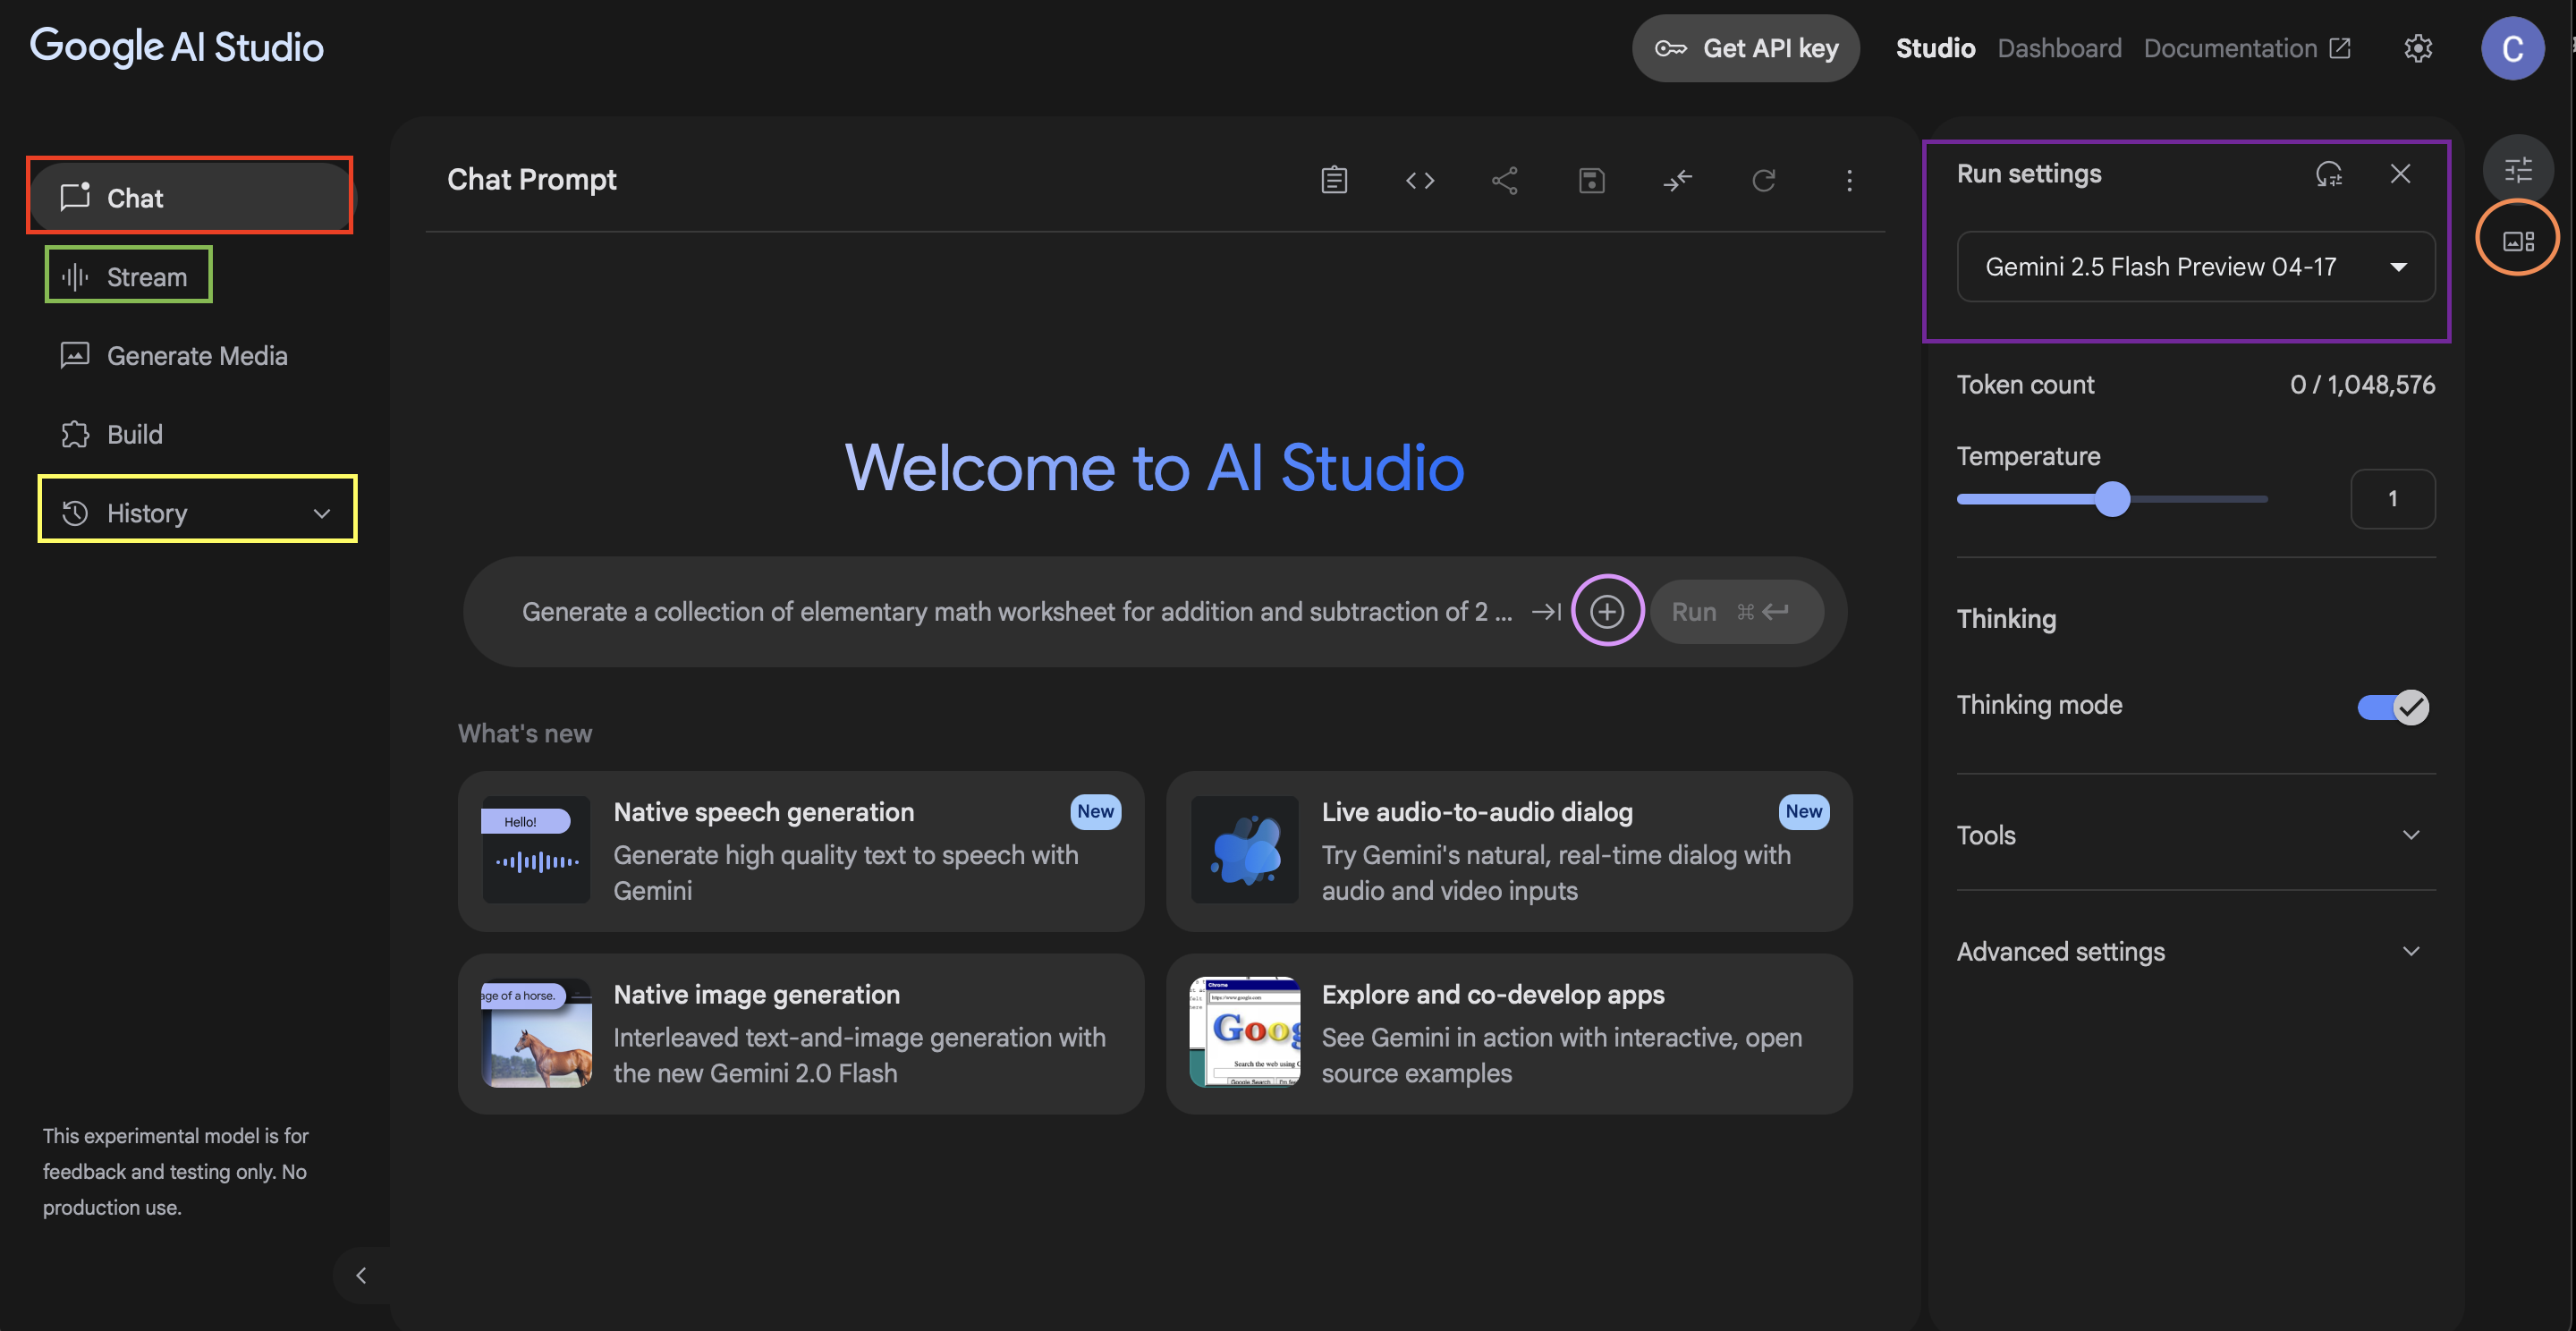Open the Gemini 2.5 Flash model dropdown

(2195, 267)
